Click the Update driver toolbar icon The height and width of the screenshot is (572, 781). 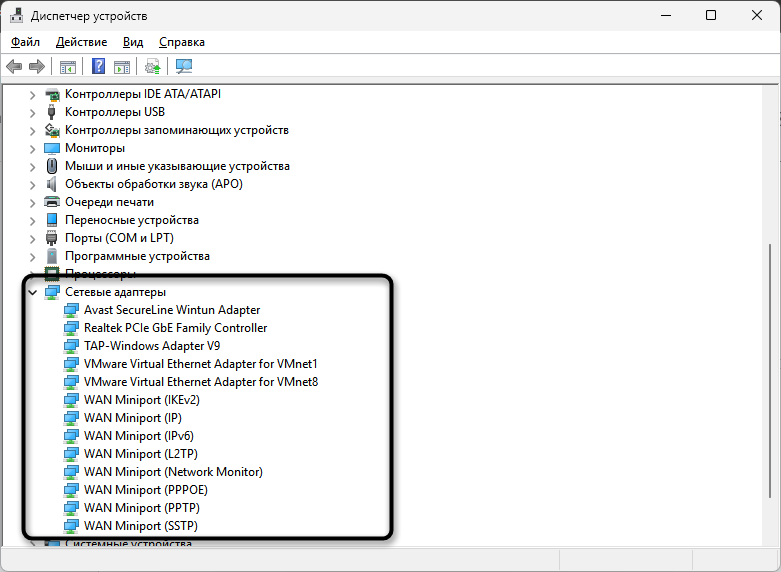tap(152, 66)
